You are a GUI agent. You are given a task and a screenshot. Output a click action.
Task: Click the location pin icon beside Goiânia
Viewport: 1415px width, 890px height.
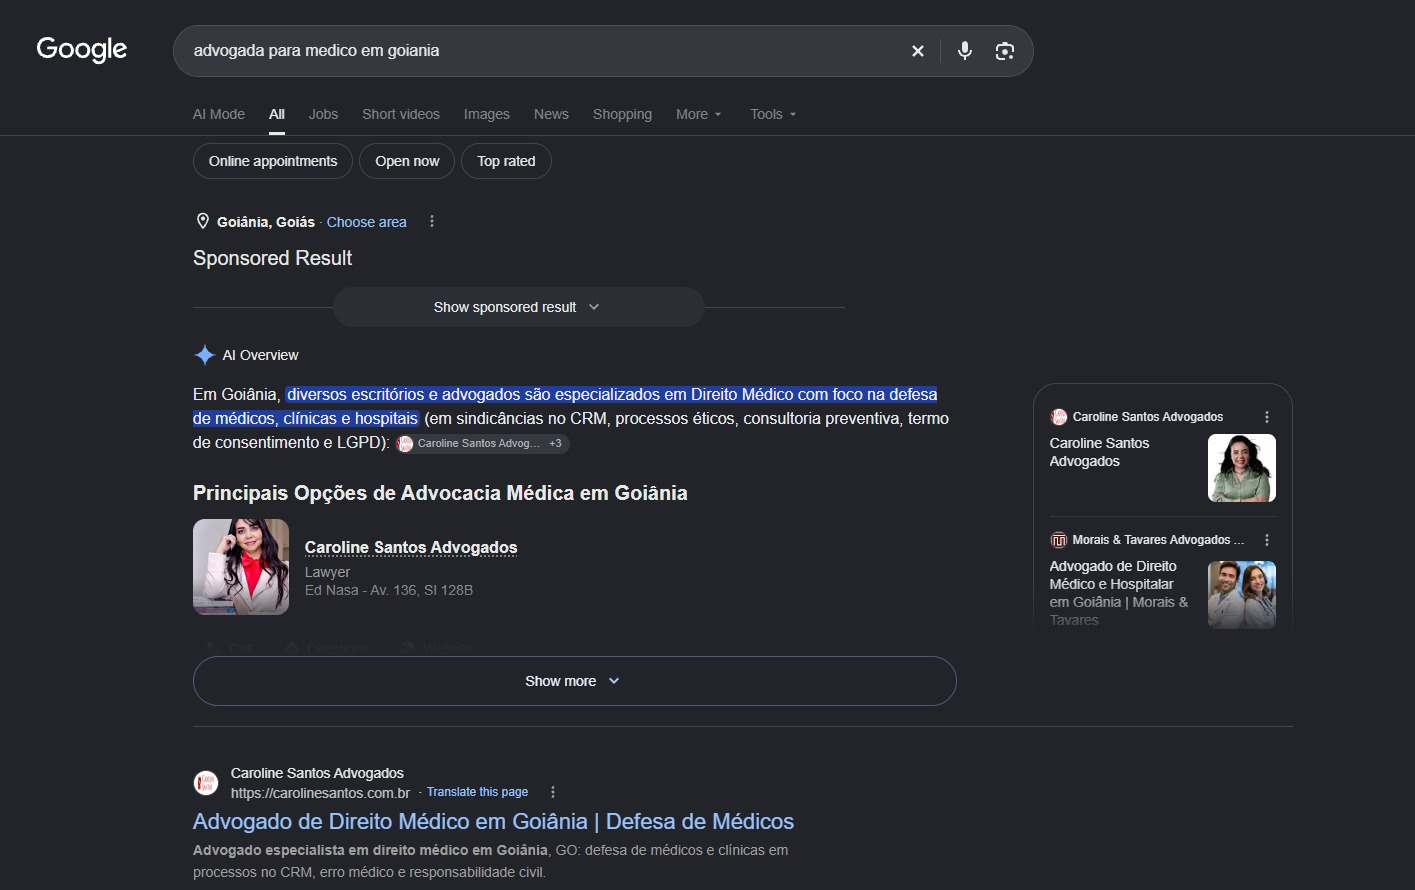pyautogui.click(x=203, y=221)
